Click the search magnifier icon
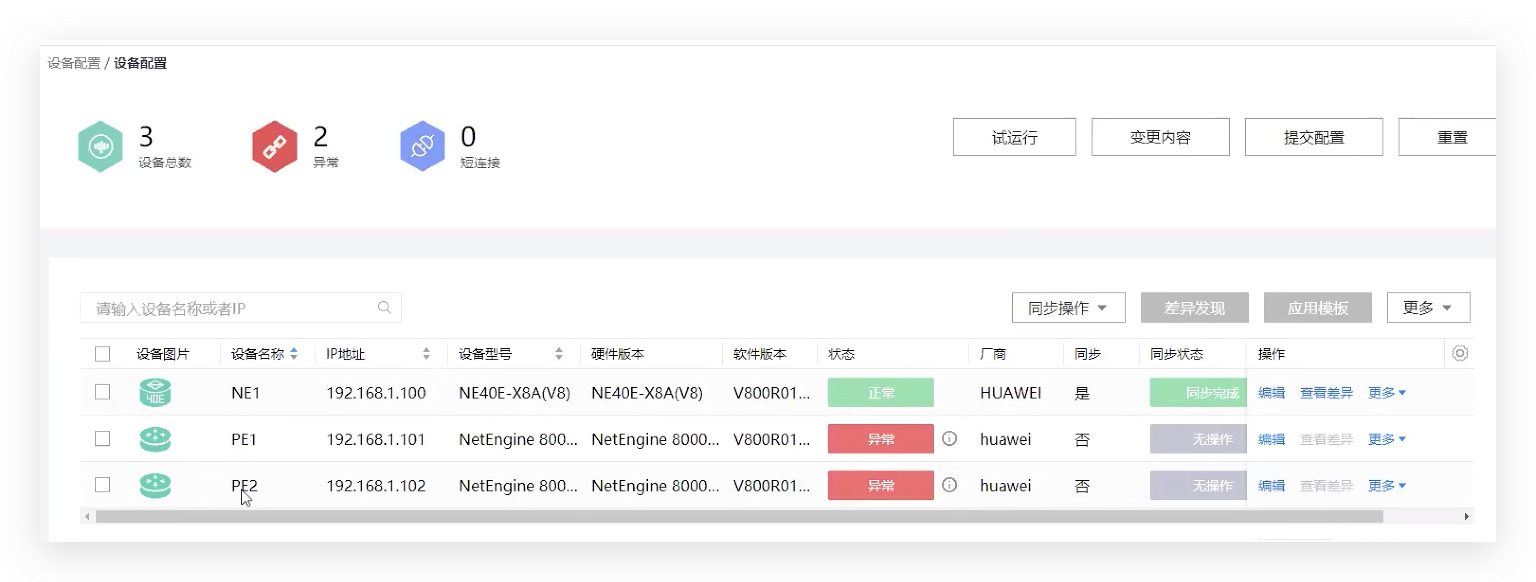This screenshot has height=582, width=1536. [x=384, y=308]
